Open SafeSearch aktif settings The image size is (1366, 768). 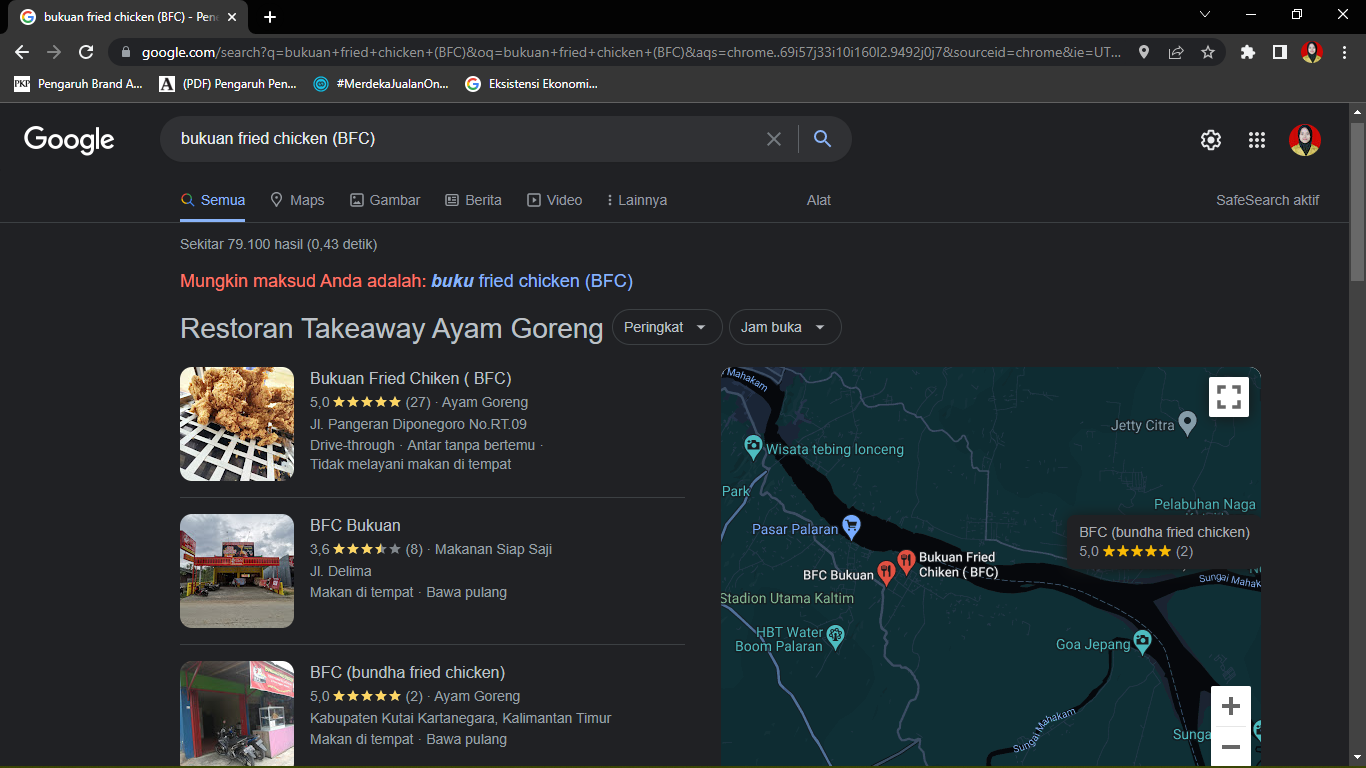[x=1267, y=200]
